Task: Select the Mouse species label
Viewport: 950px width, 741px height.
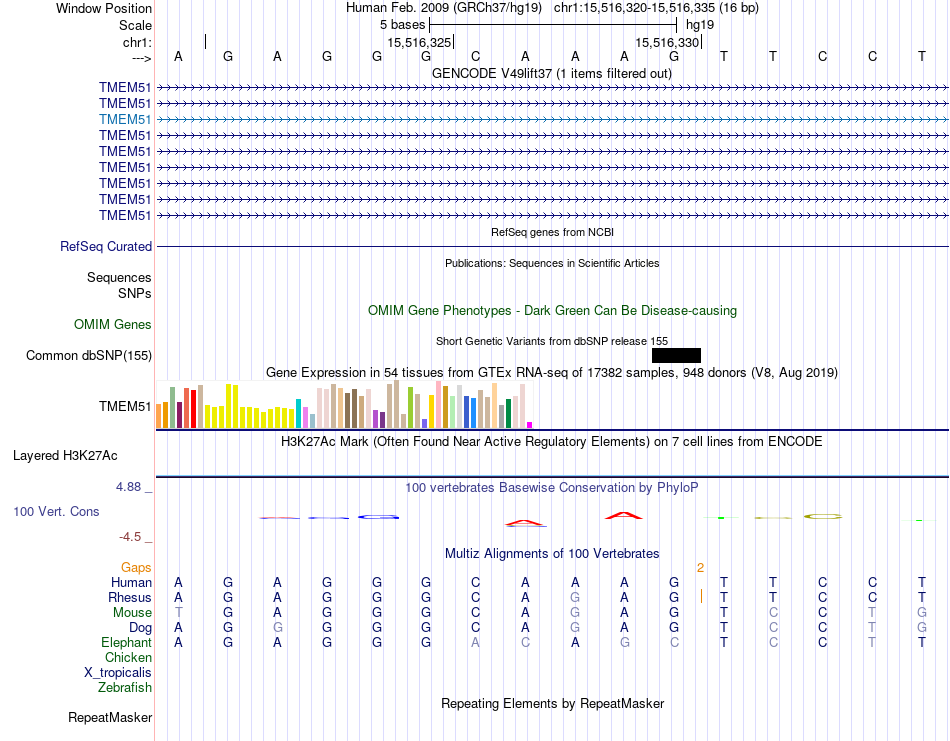Action: coord(132,613)
